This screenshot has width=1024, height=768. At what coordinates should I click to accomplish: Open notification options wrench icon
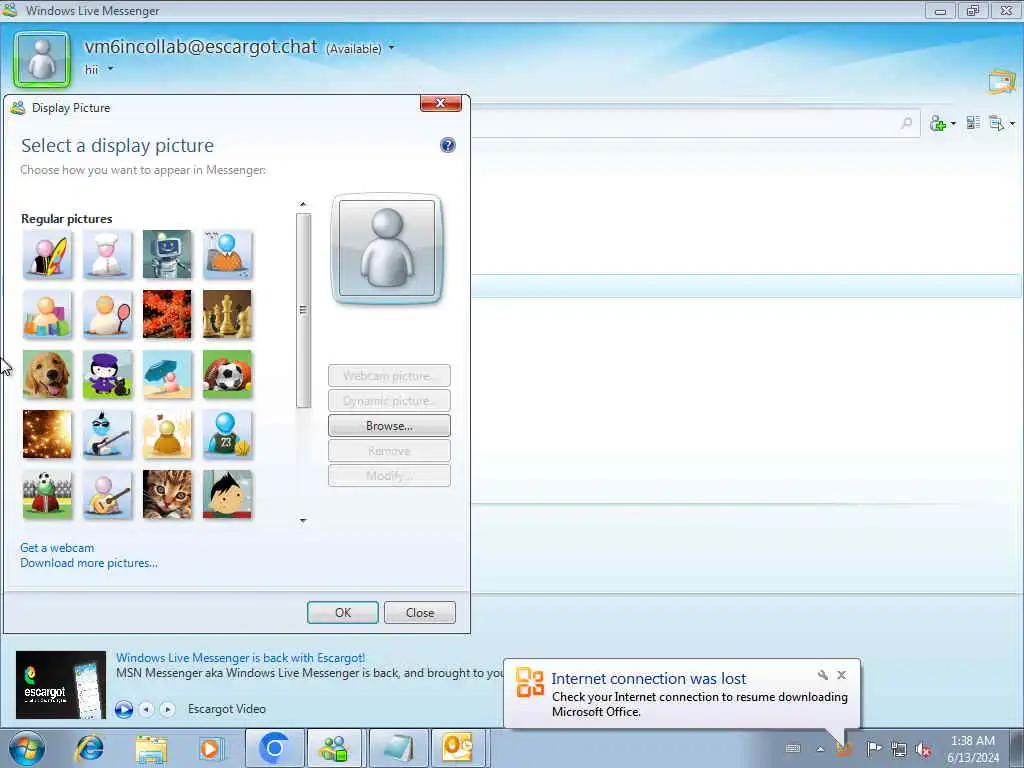click(823, 675)
